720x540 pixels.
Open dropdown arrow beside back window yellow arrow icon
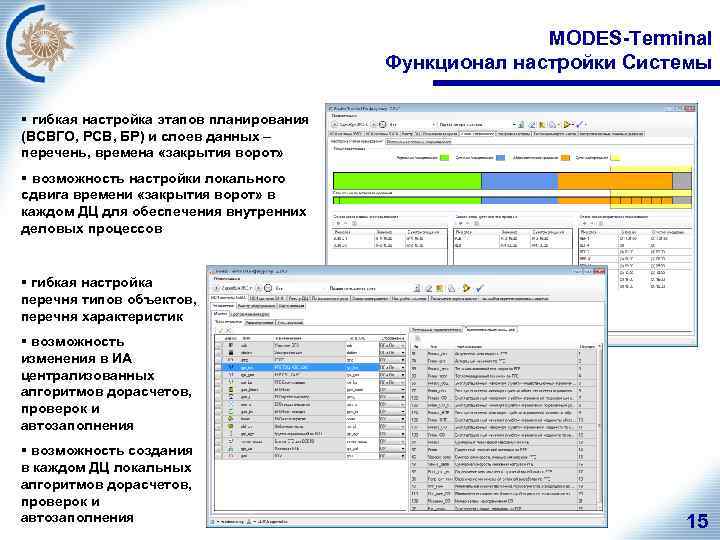coord(573,124)
